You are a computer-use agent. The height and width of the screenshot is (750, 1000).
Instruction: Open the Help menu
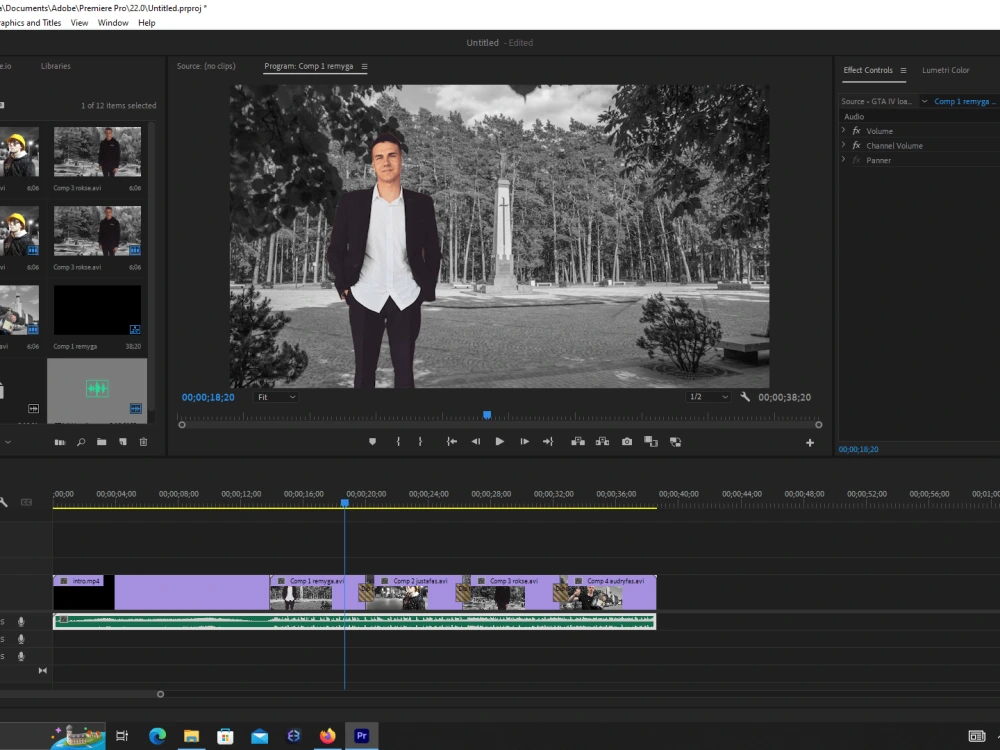147,22
